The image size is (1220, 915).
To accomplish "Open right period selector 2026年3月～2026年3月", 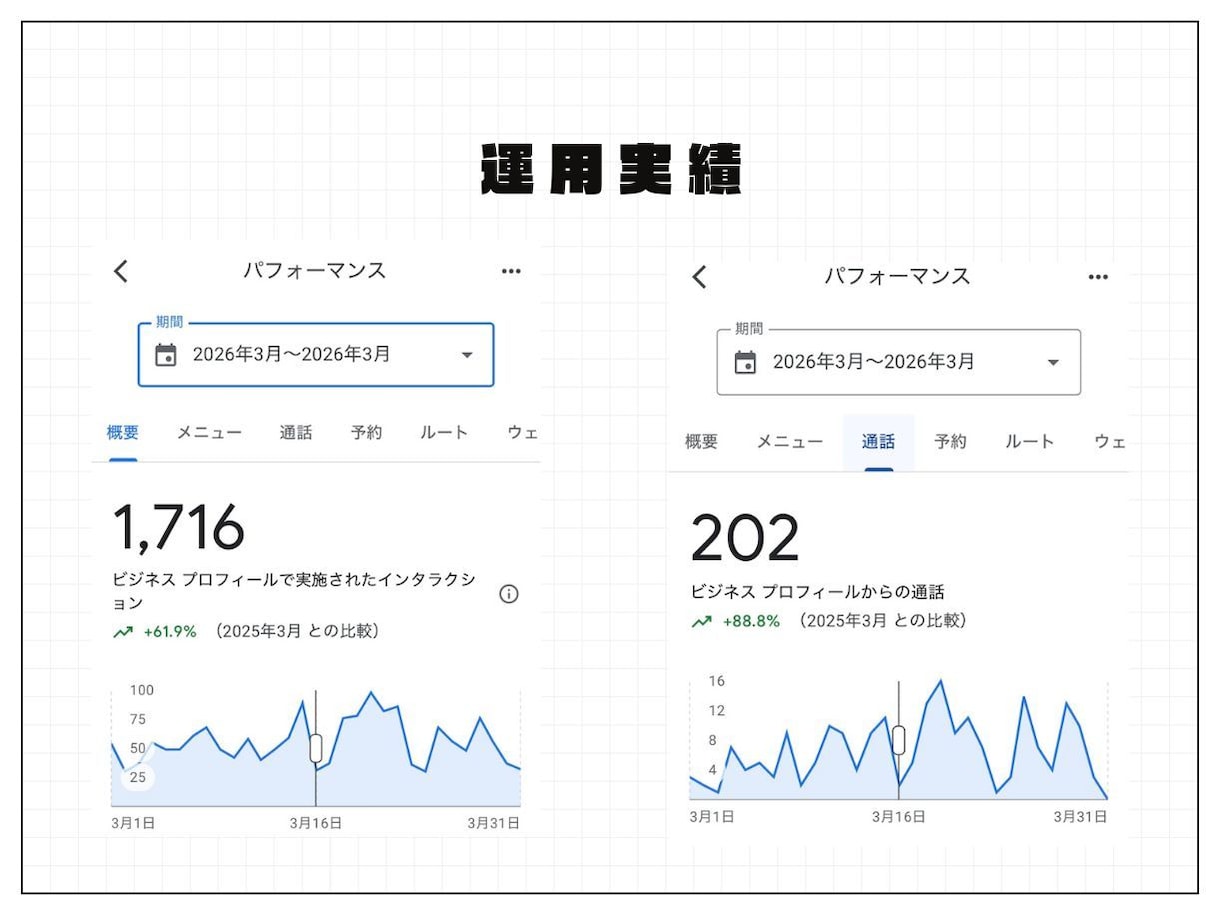I will 899,362.
